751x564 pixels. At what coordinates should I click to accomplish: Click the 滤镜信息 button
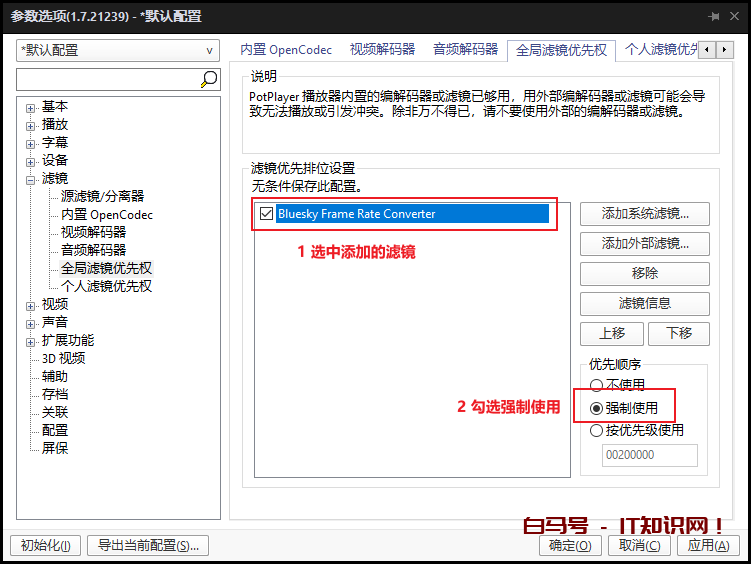pyautogui.click(x=644, y=304)
